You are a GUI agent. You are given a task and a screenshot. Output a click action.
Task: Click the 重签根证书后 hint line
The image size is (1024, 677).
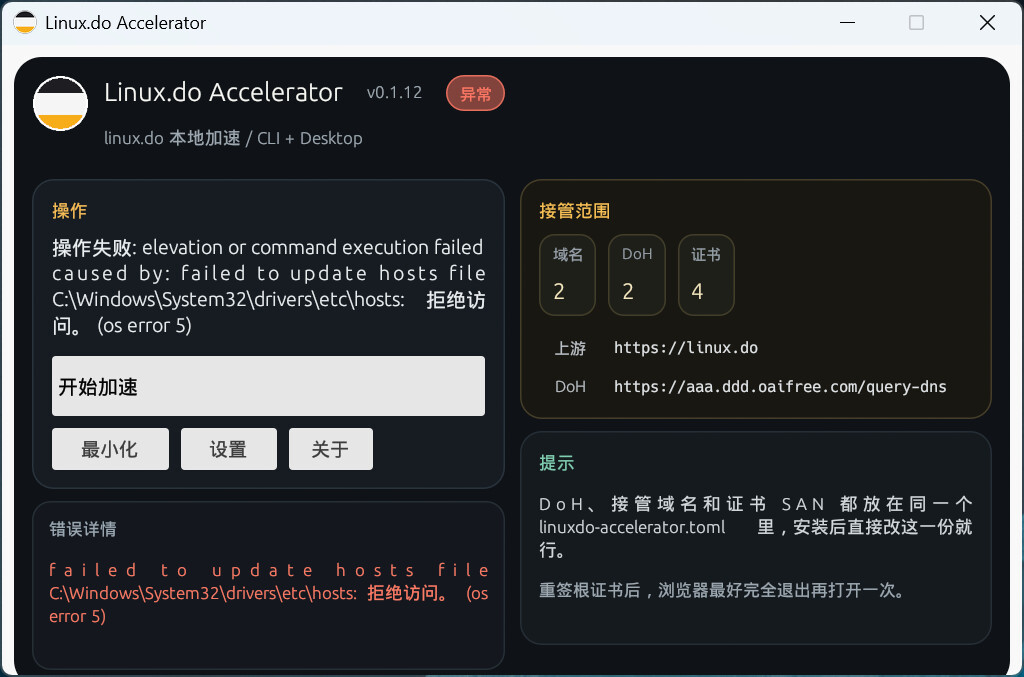point(723,590)
